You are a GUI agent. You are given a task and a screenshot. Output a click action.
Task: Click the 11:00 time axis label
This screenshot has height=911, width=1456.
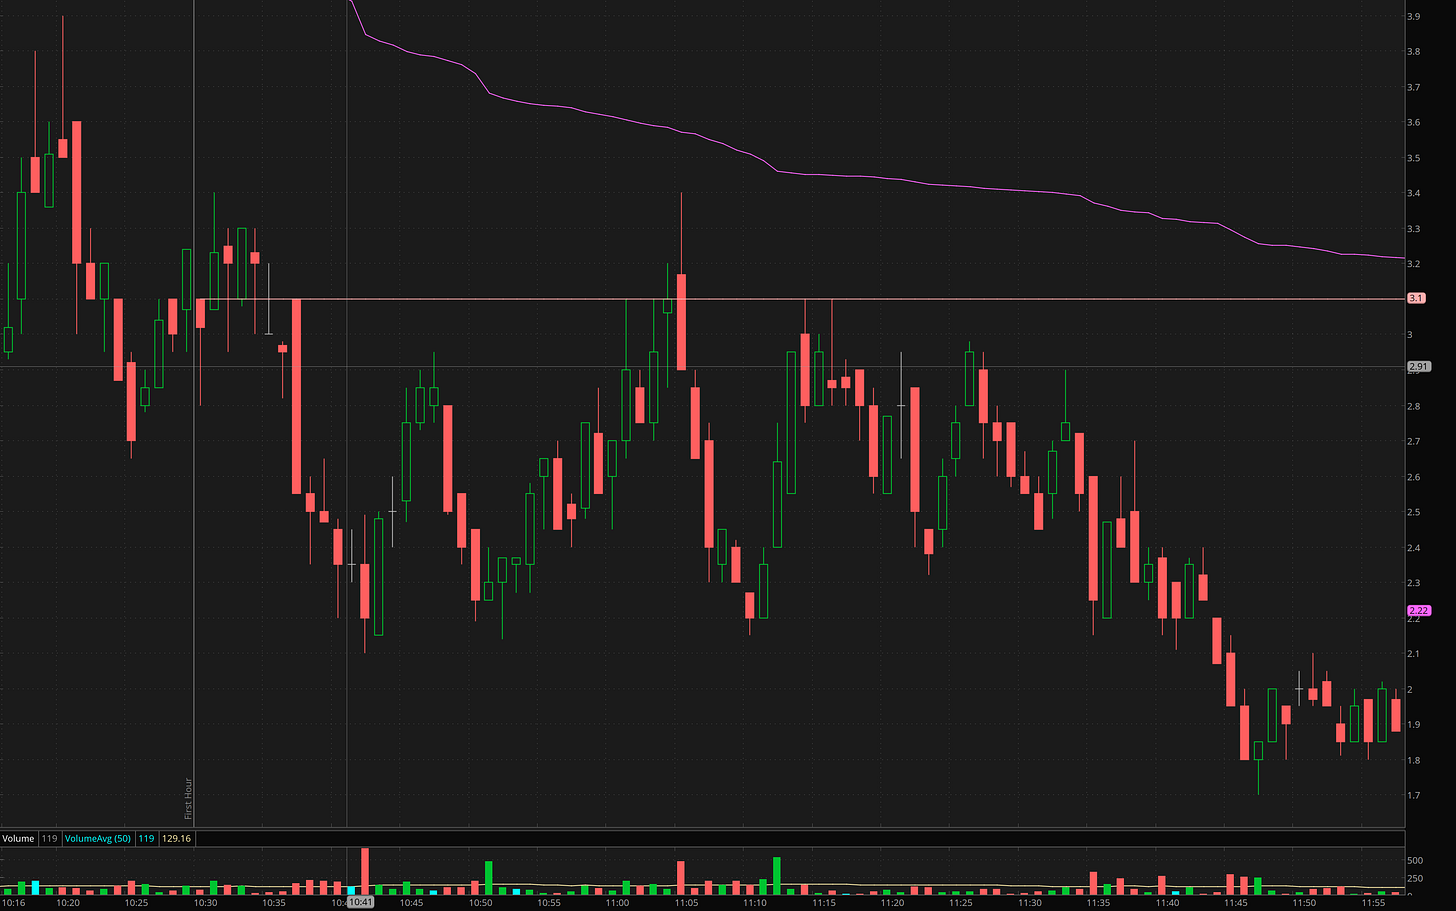(617, 902)
